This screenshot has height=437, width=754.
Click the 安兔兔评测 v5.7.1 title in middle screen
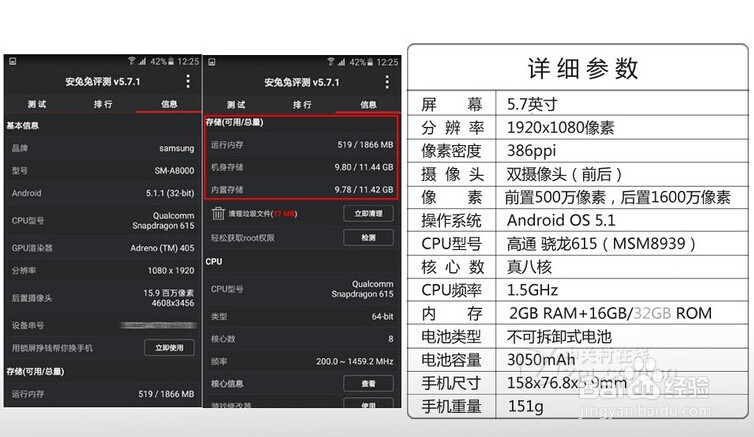point(302,82)
